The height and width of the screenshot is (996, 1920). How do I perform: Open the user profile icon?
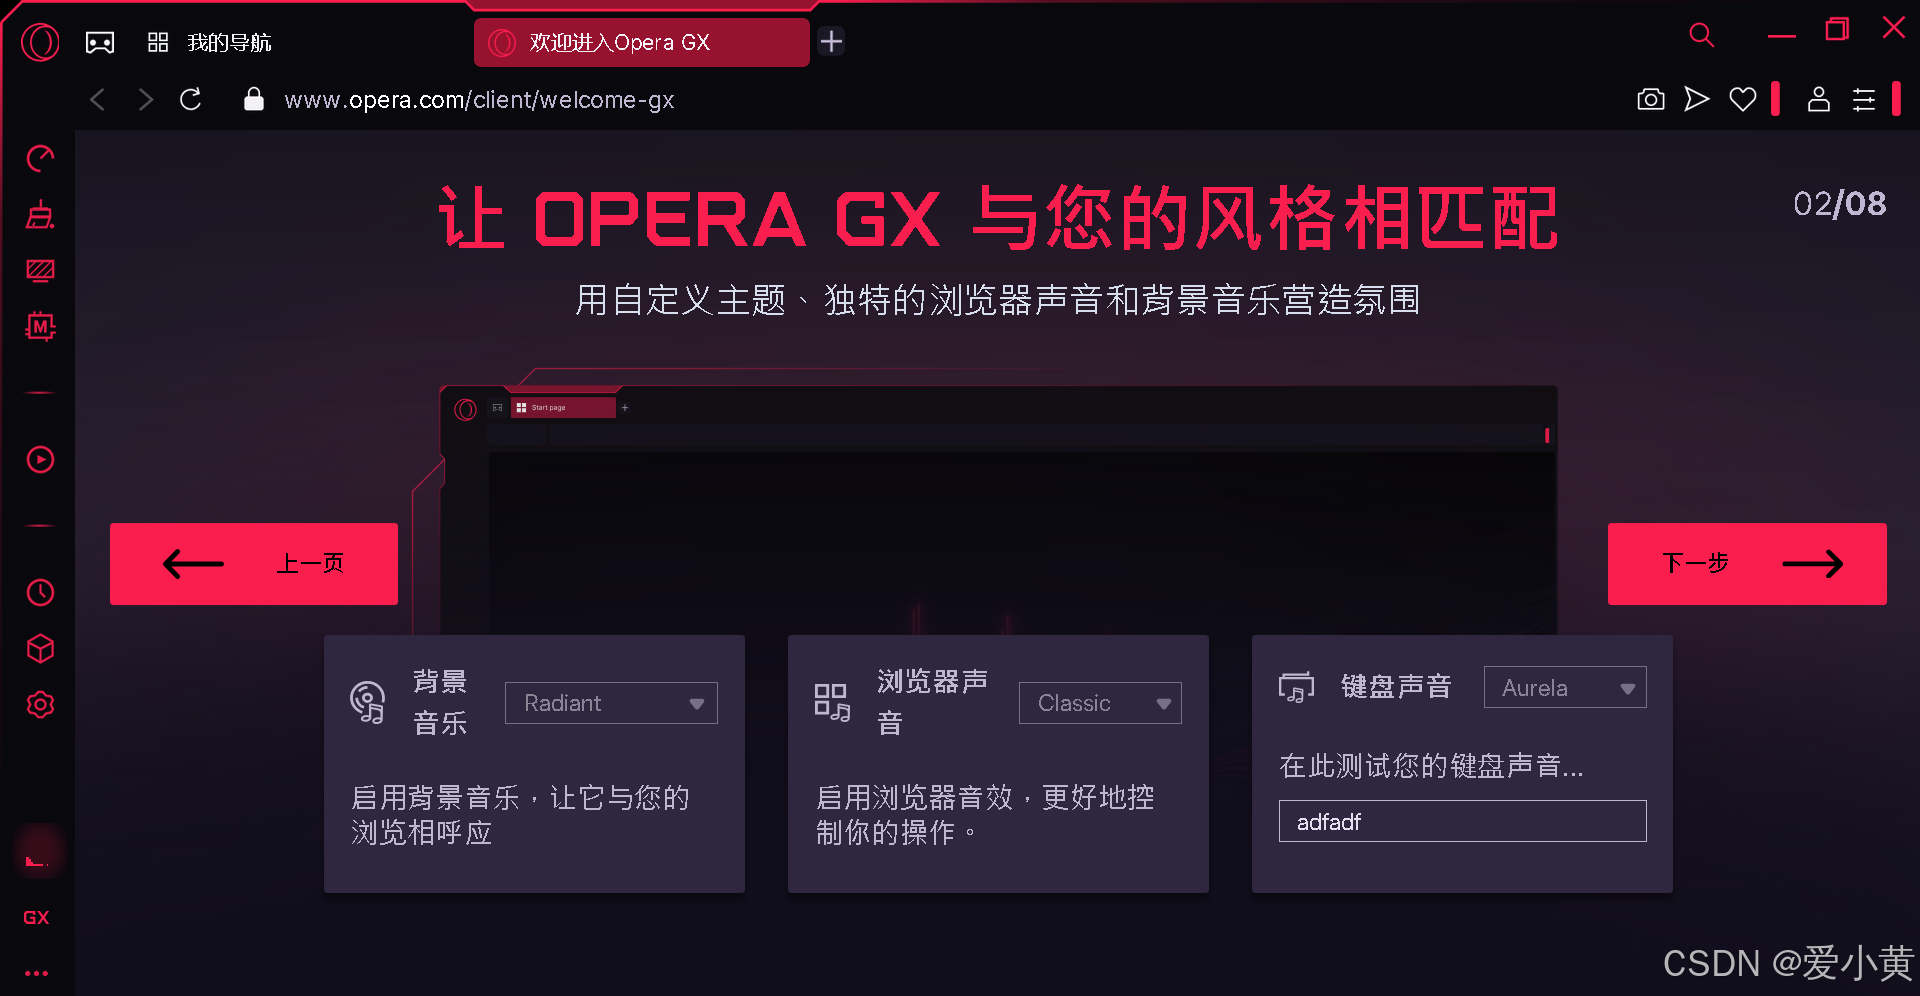(1819, 99)
